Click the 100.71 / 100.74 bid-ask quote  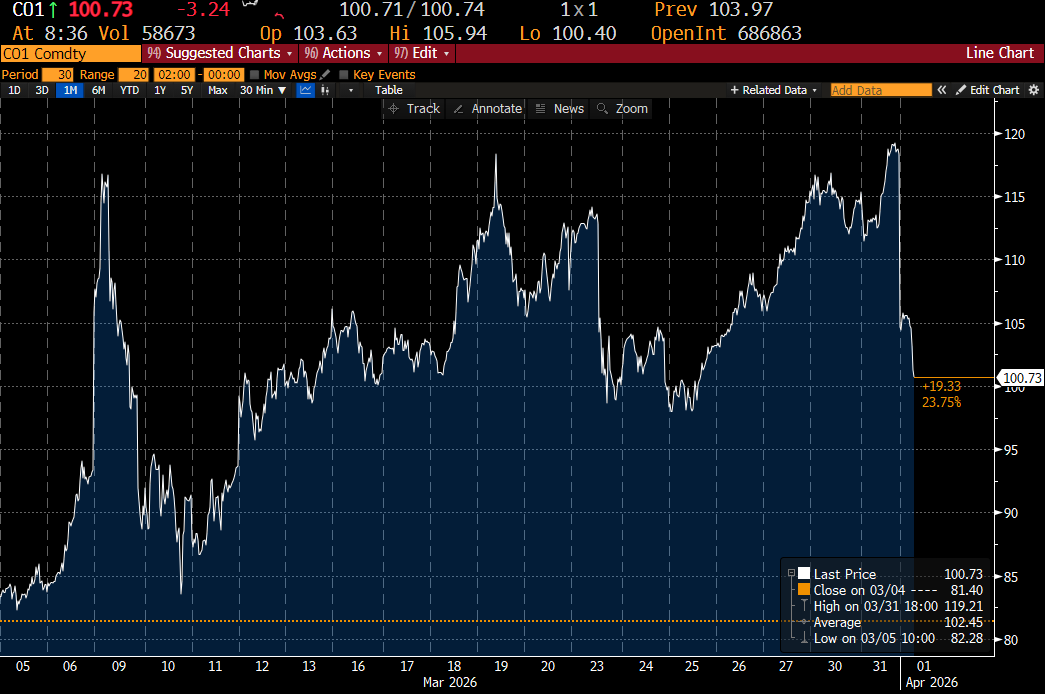coord(412,10)
